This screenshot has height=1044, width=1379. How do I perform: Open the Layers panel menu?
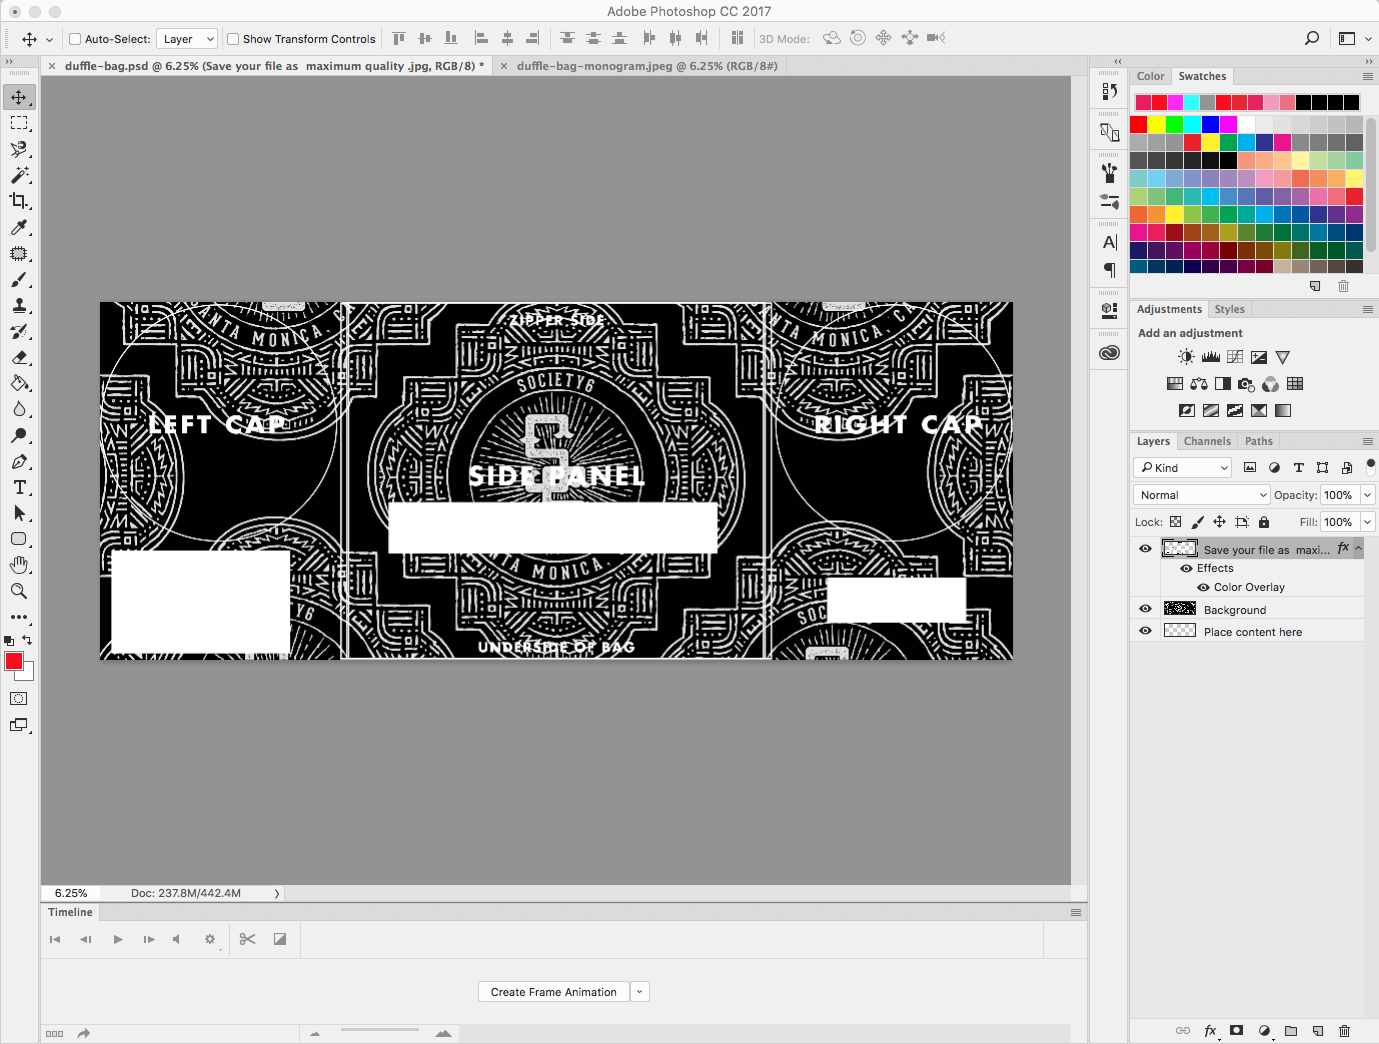[x=1368, y=441]
